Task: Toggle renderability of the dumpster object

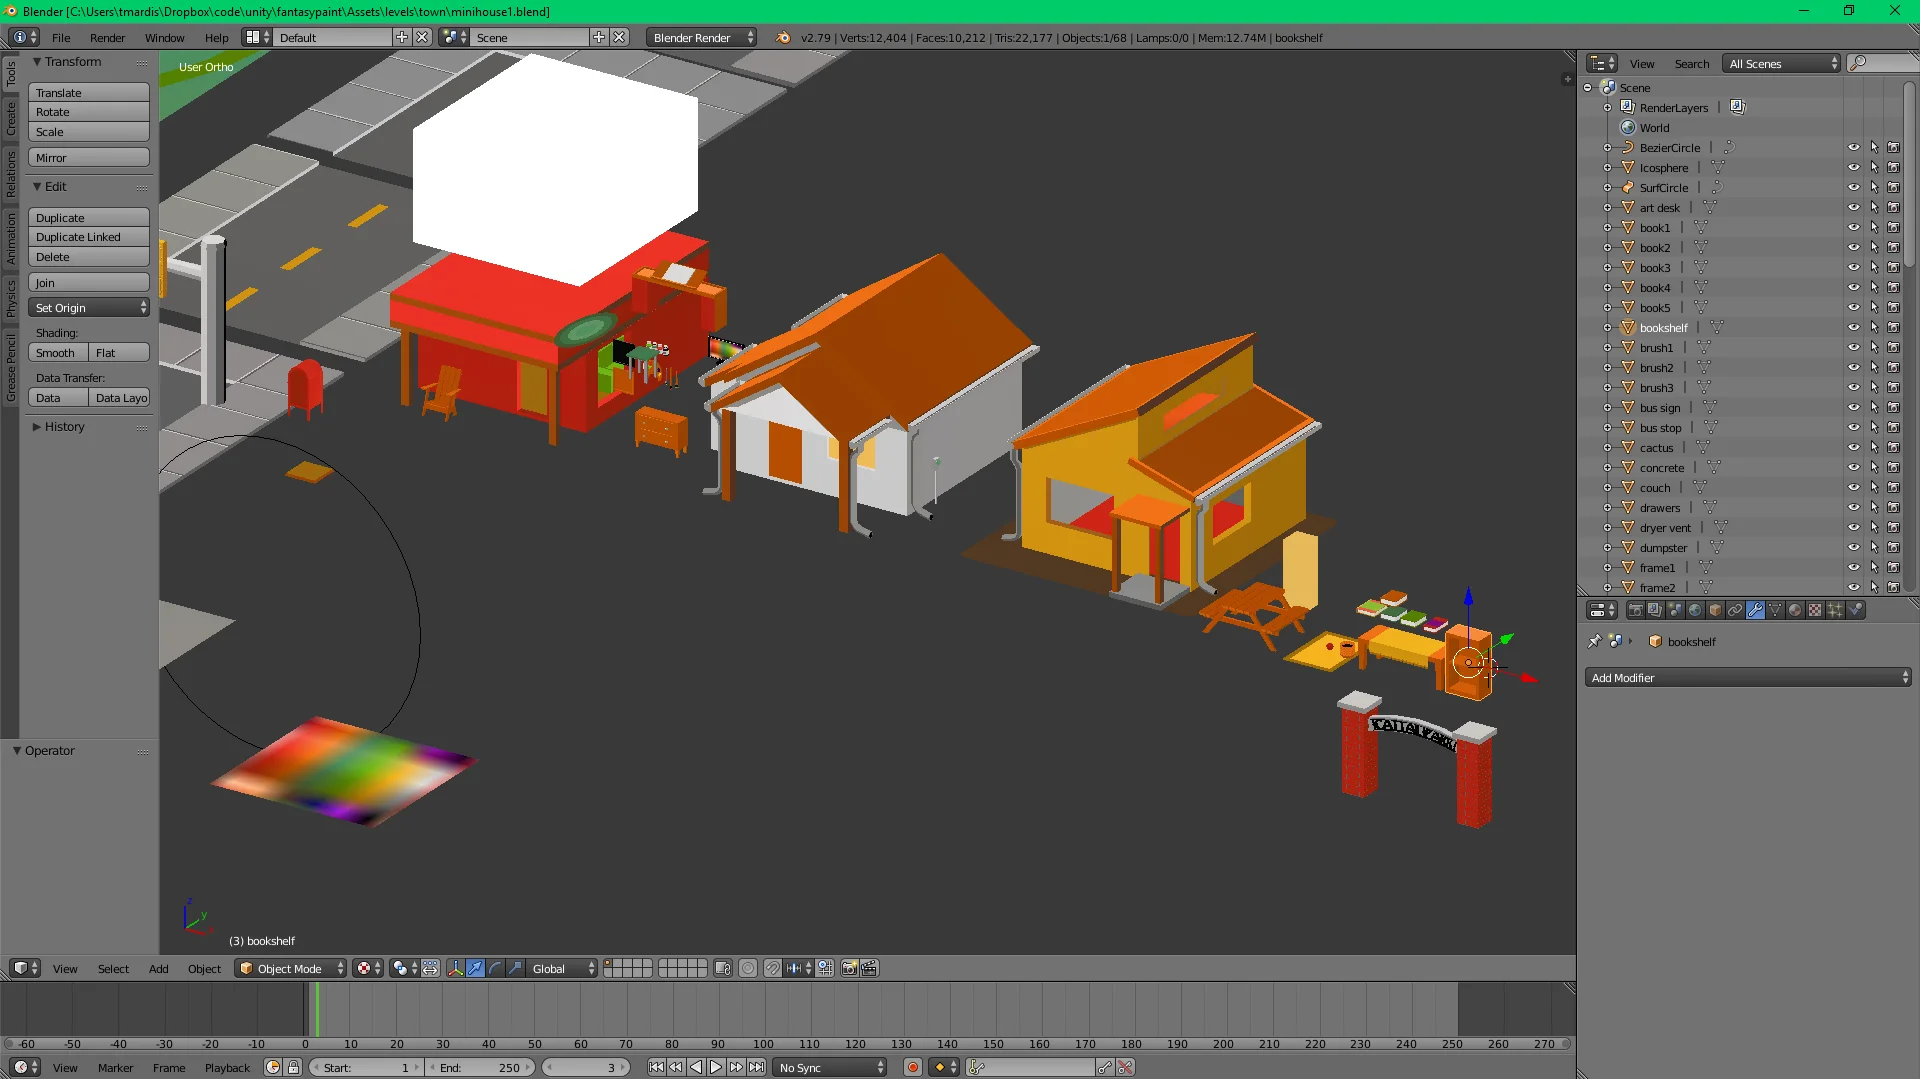Action: point(1893,548)
